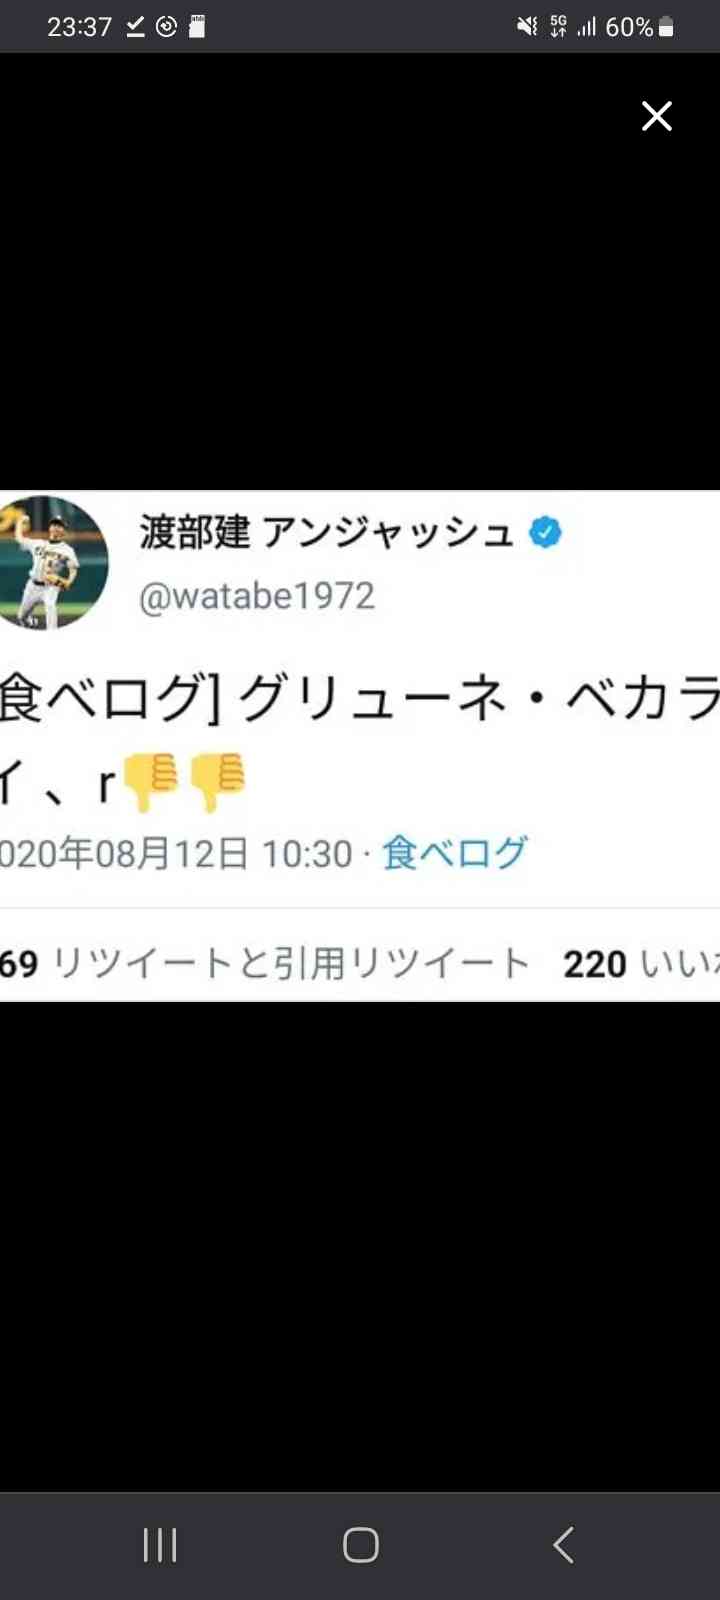Tap the battery icon in status bar

point(667,27)
